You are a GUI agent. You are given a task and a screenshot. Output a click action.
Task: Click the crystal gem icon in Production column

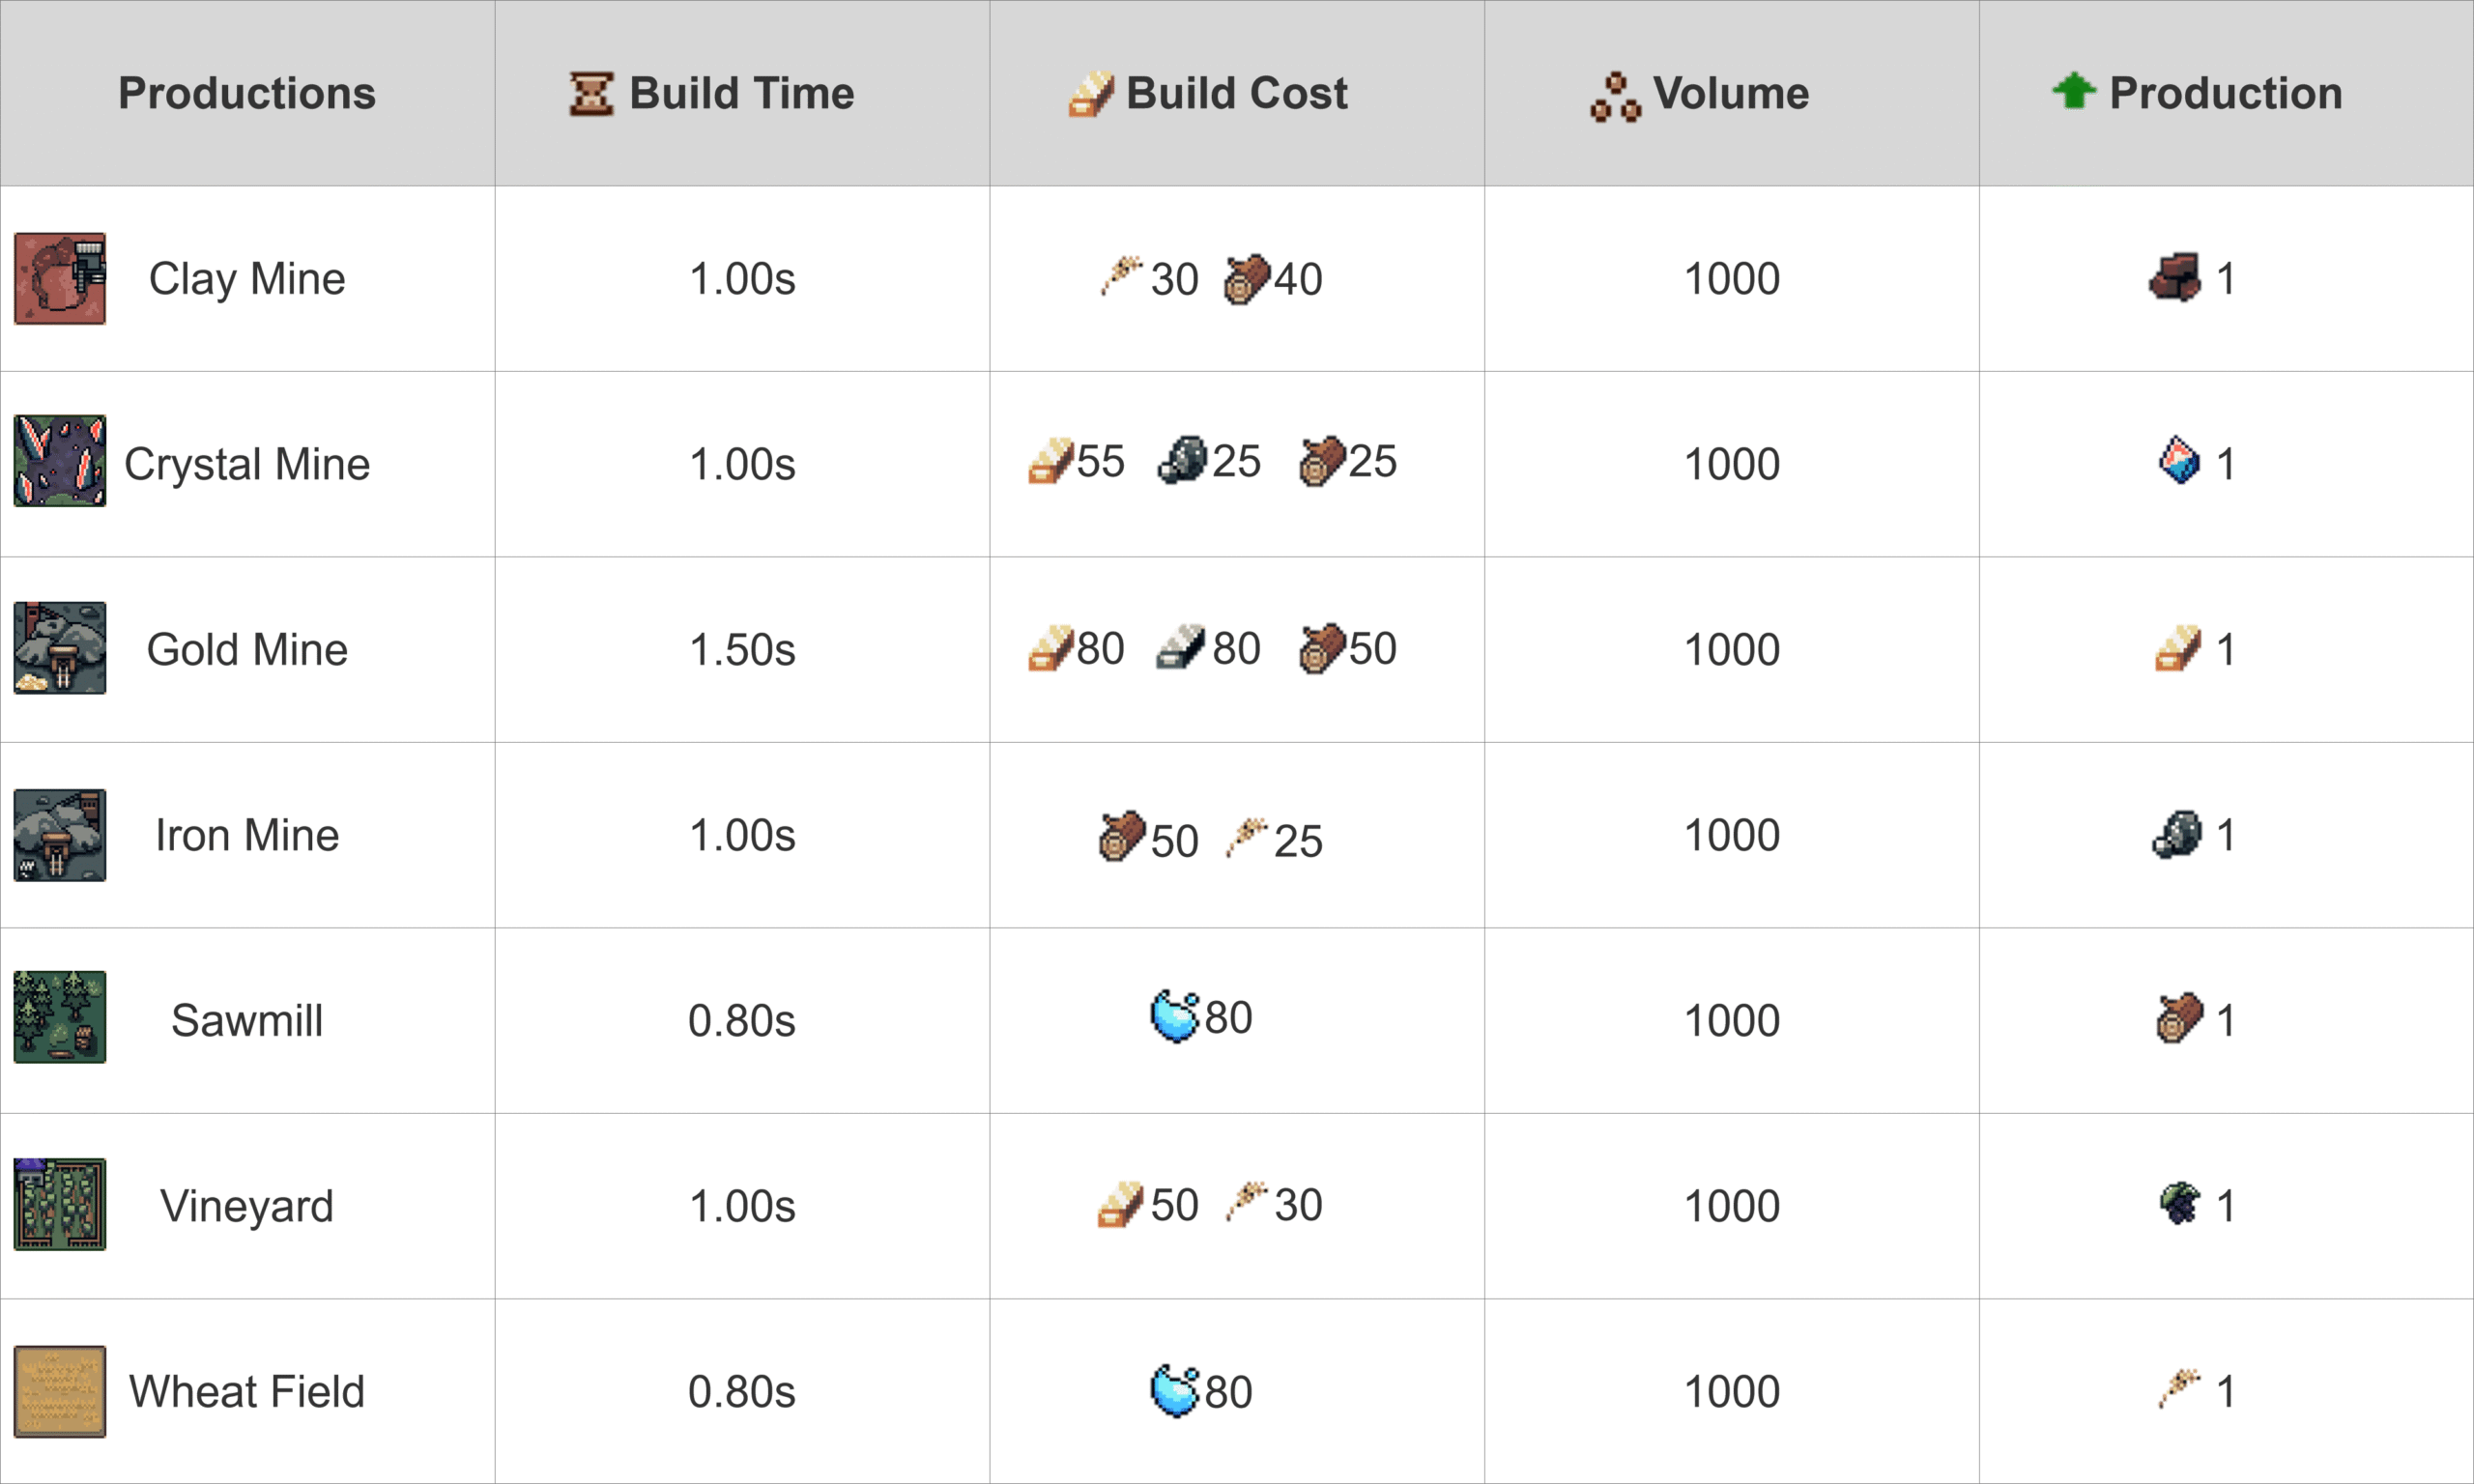[x=2179, y=461]
